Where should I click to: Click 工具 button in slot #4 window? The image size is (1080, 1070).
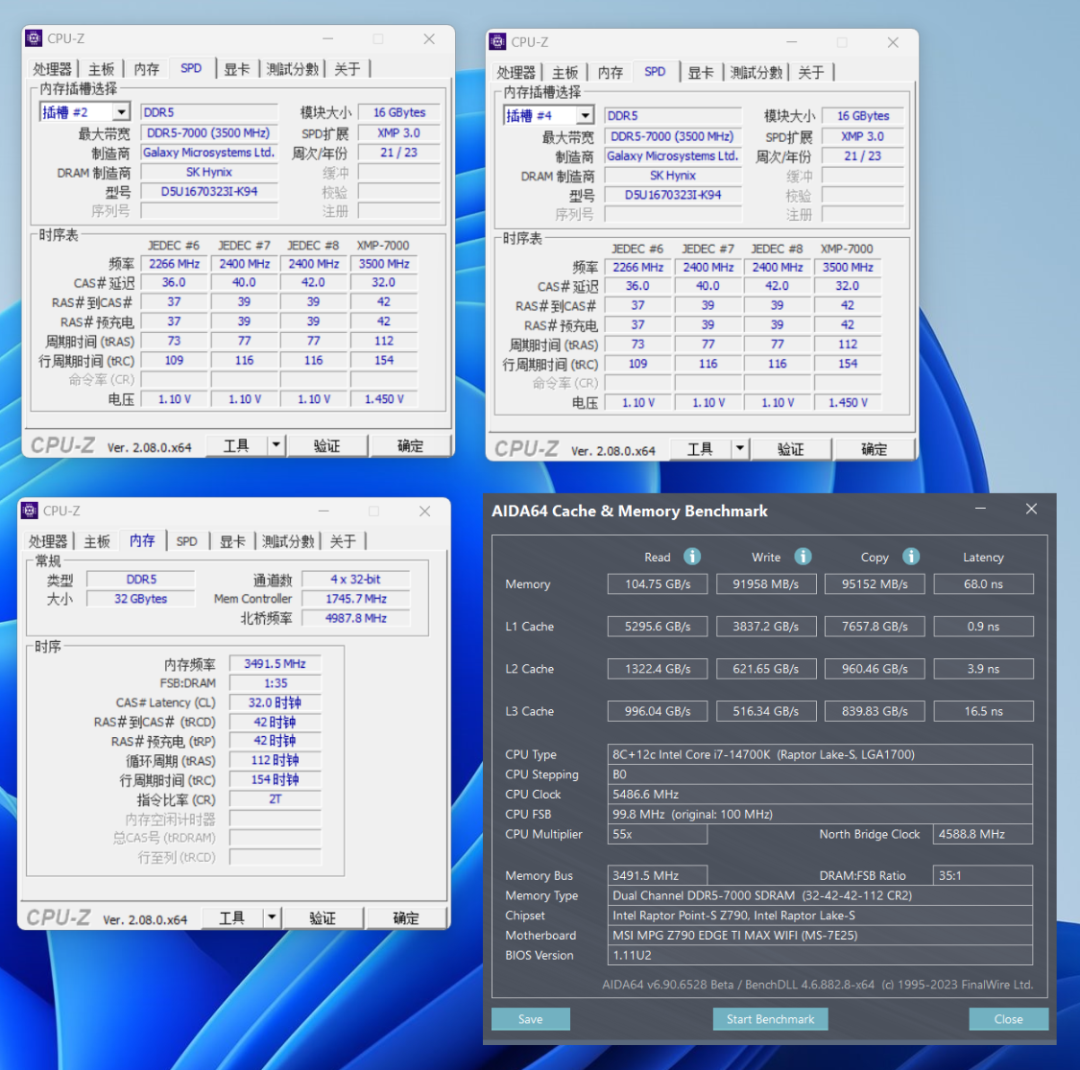pyautogui.click(x=700, y=449)
